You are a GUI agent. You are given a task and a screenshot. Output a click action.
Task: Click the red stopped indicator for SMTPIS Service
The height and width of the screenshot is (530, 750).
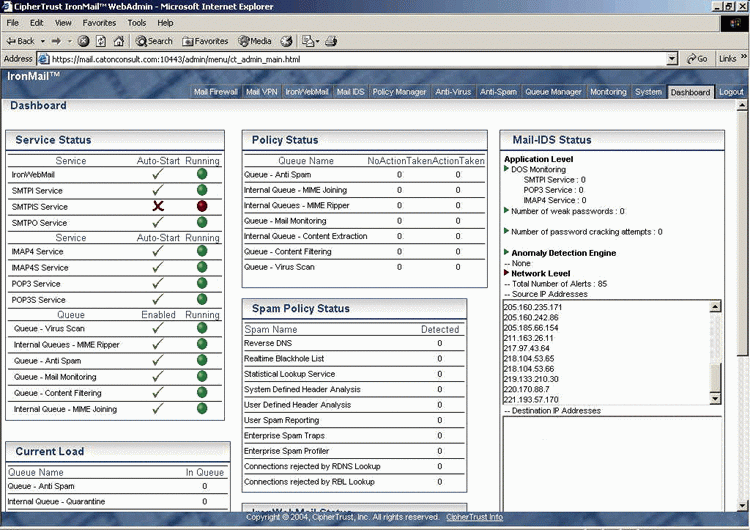202,206
